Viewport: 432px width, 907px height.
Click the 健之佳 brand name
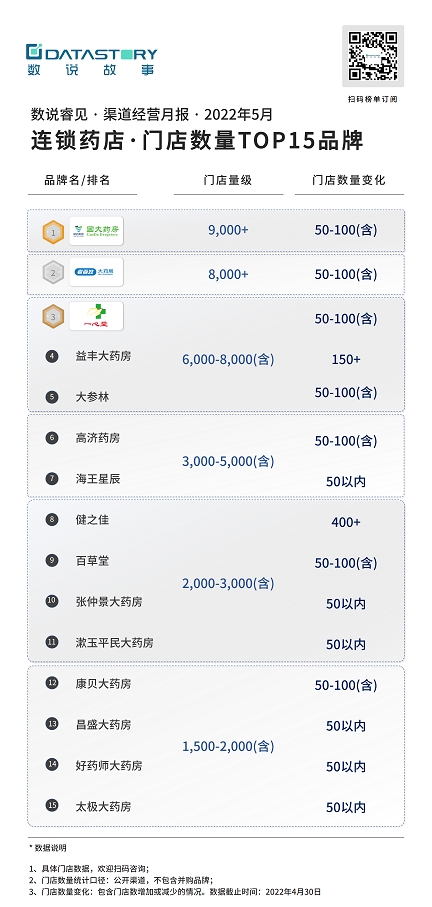click(x=93, y=519)
